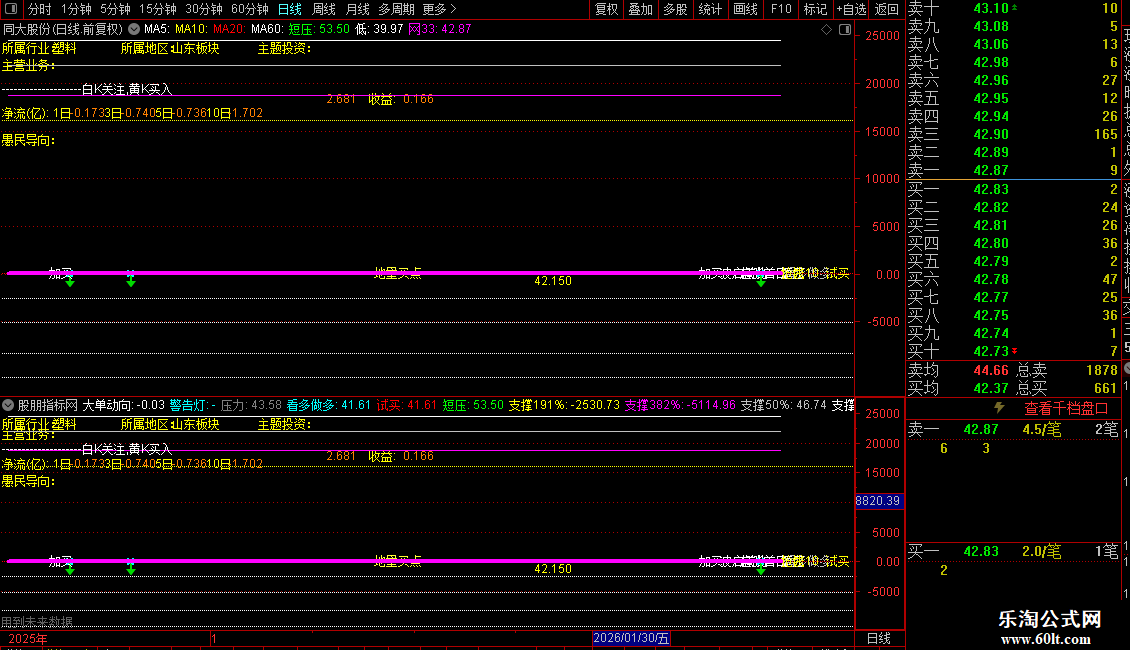Click the 短压 53.50 label in main header

point(319,30)
